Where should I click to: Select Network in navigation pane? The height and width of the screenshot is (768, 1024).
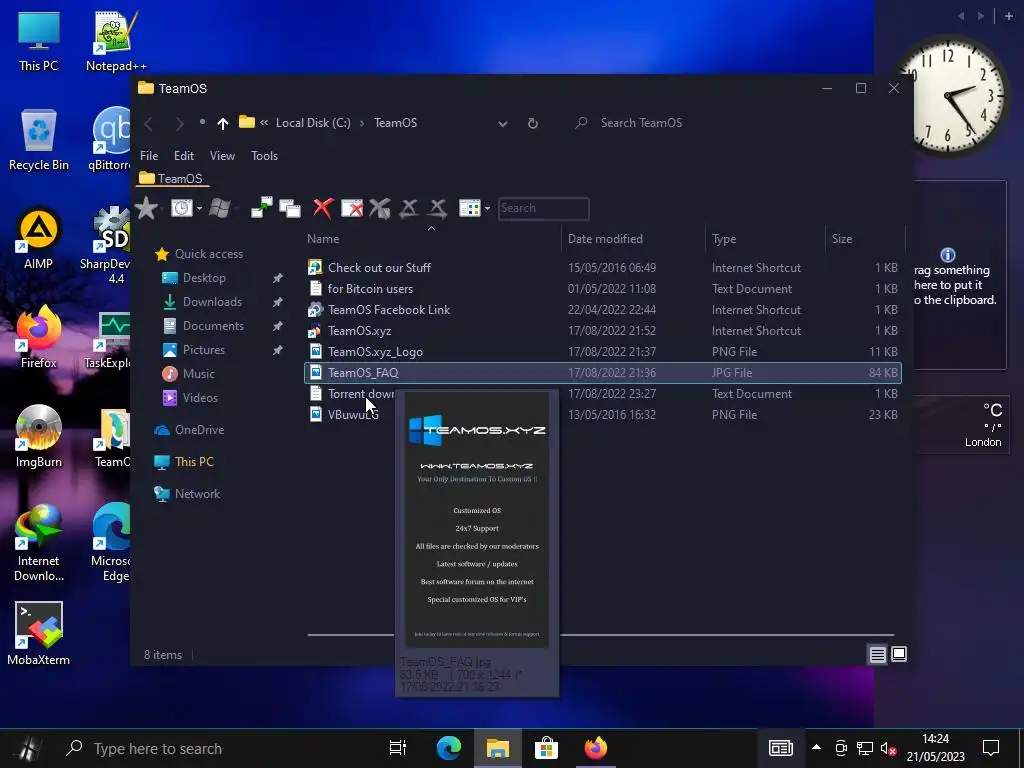click(x=187, y=494)
